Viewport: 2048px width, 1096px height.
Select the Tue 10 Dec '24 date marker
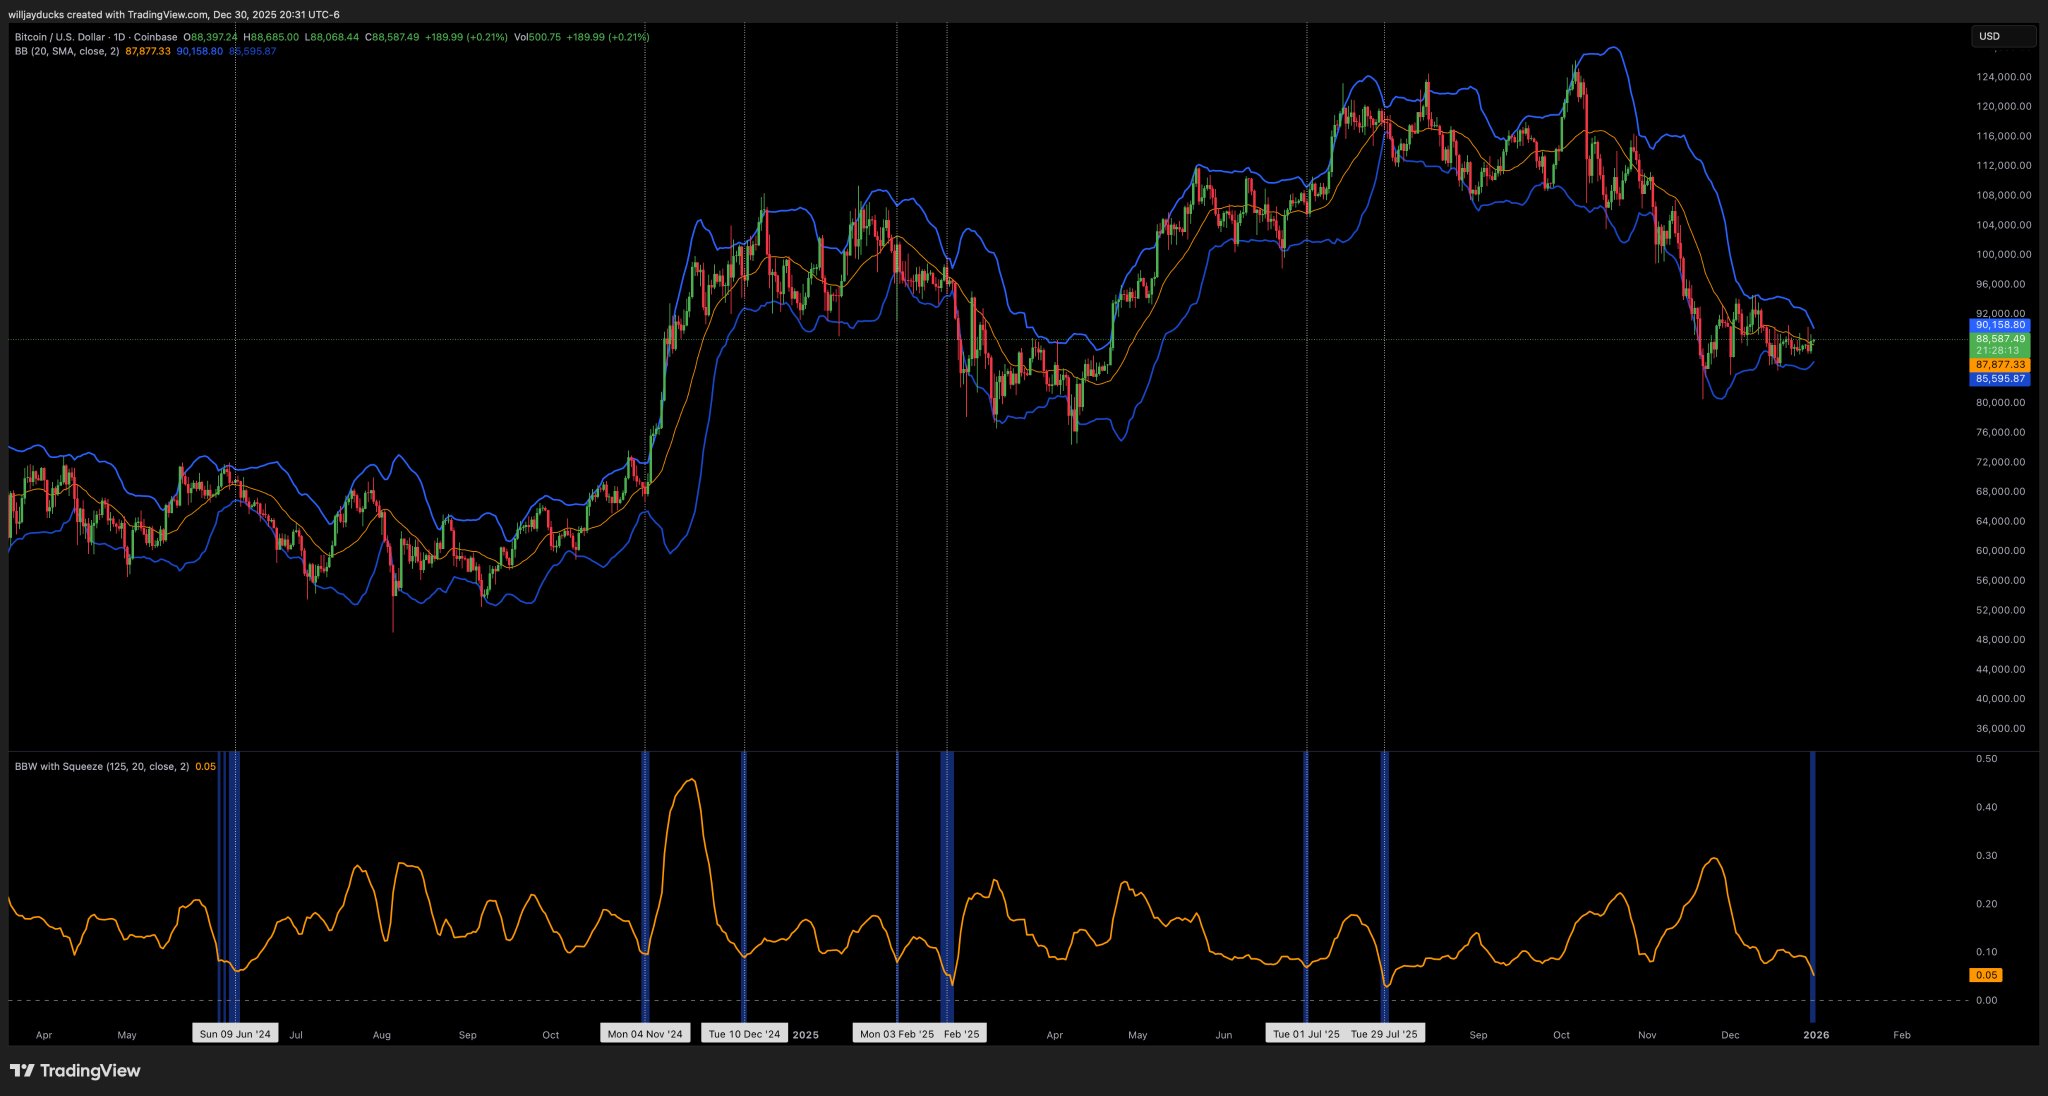pyautogui.click(x=744, y=1034)
